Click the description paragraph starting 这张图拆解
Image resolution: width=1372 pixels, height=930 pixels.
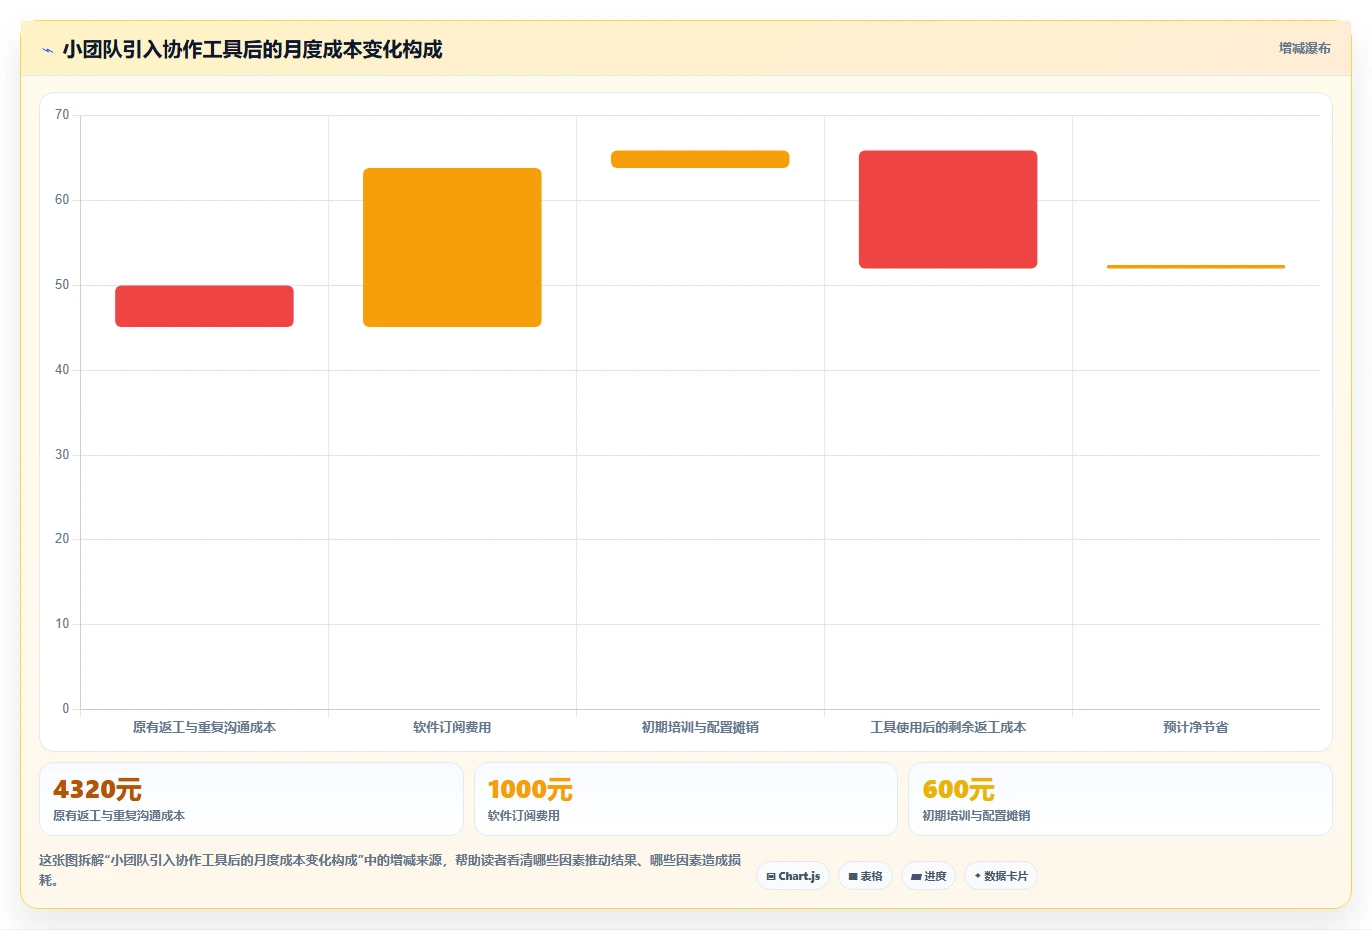click(390, 870)
